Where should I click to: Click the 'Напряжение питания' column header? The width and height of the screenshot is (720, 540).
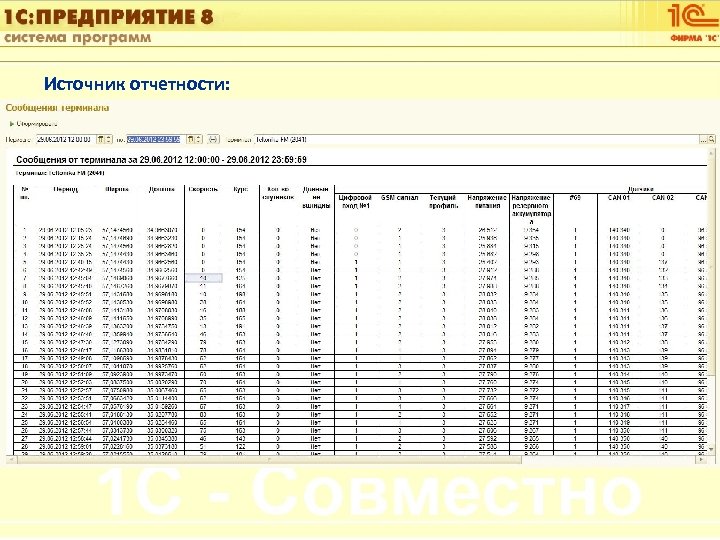point(487,202)
